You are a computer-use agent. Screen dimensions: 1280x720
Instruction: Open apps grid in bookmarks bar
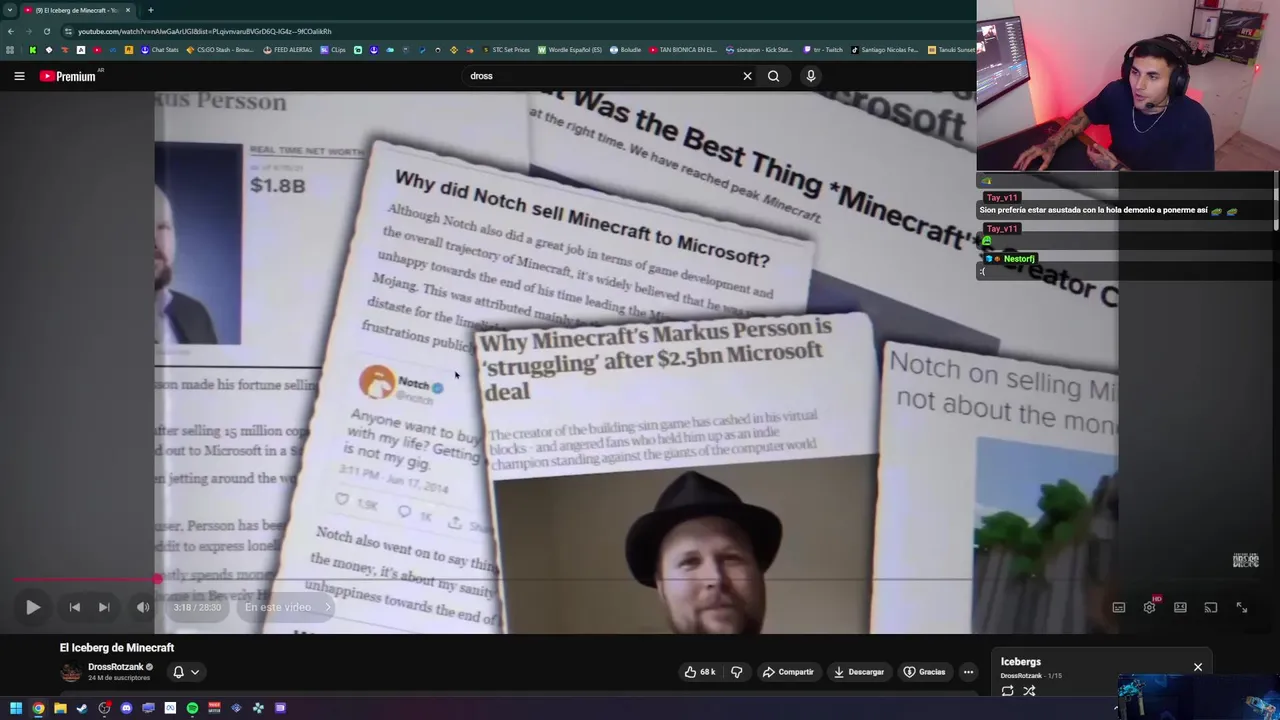[10, 50]
